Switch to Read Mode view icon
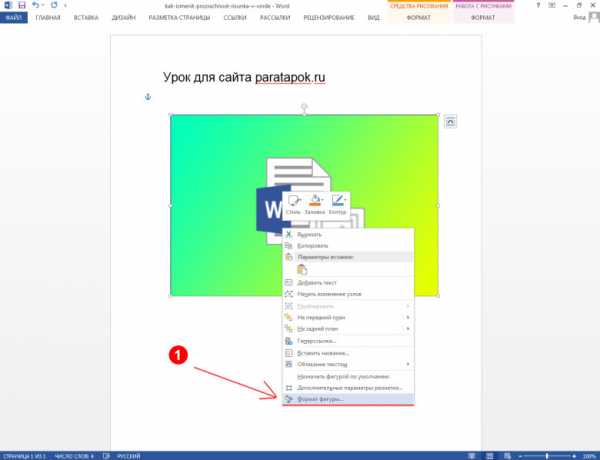Screen dimensions: 600x460 click(472, 456)
